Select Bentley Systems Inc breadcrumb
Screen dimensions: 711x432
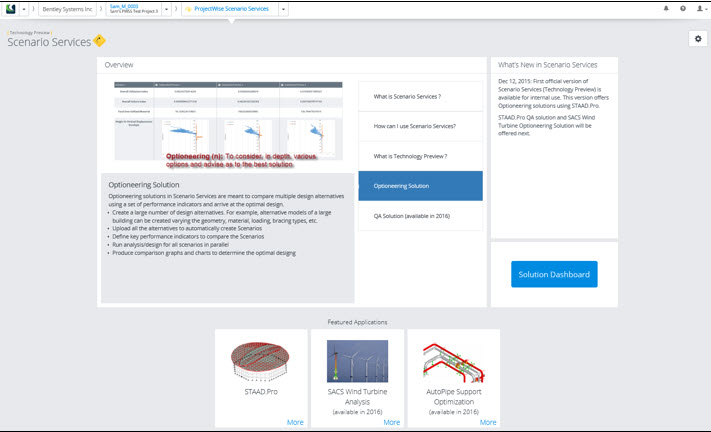(x=67, y=9)
